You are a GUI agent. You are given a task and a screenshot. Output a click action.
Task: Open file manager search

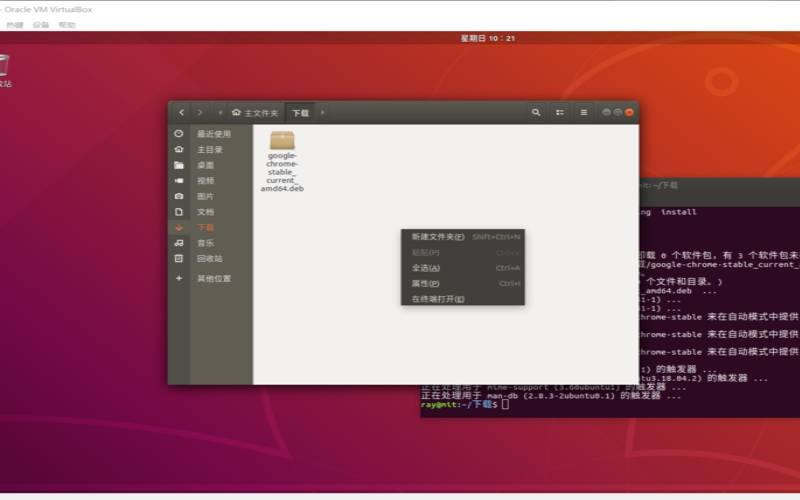pyautogui.click(x=536, y=112)
